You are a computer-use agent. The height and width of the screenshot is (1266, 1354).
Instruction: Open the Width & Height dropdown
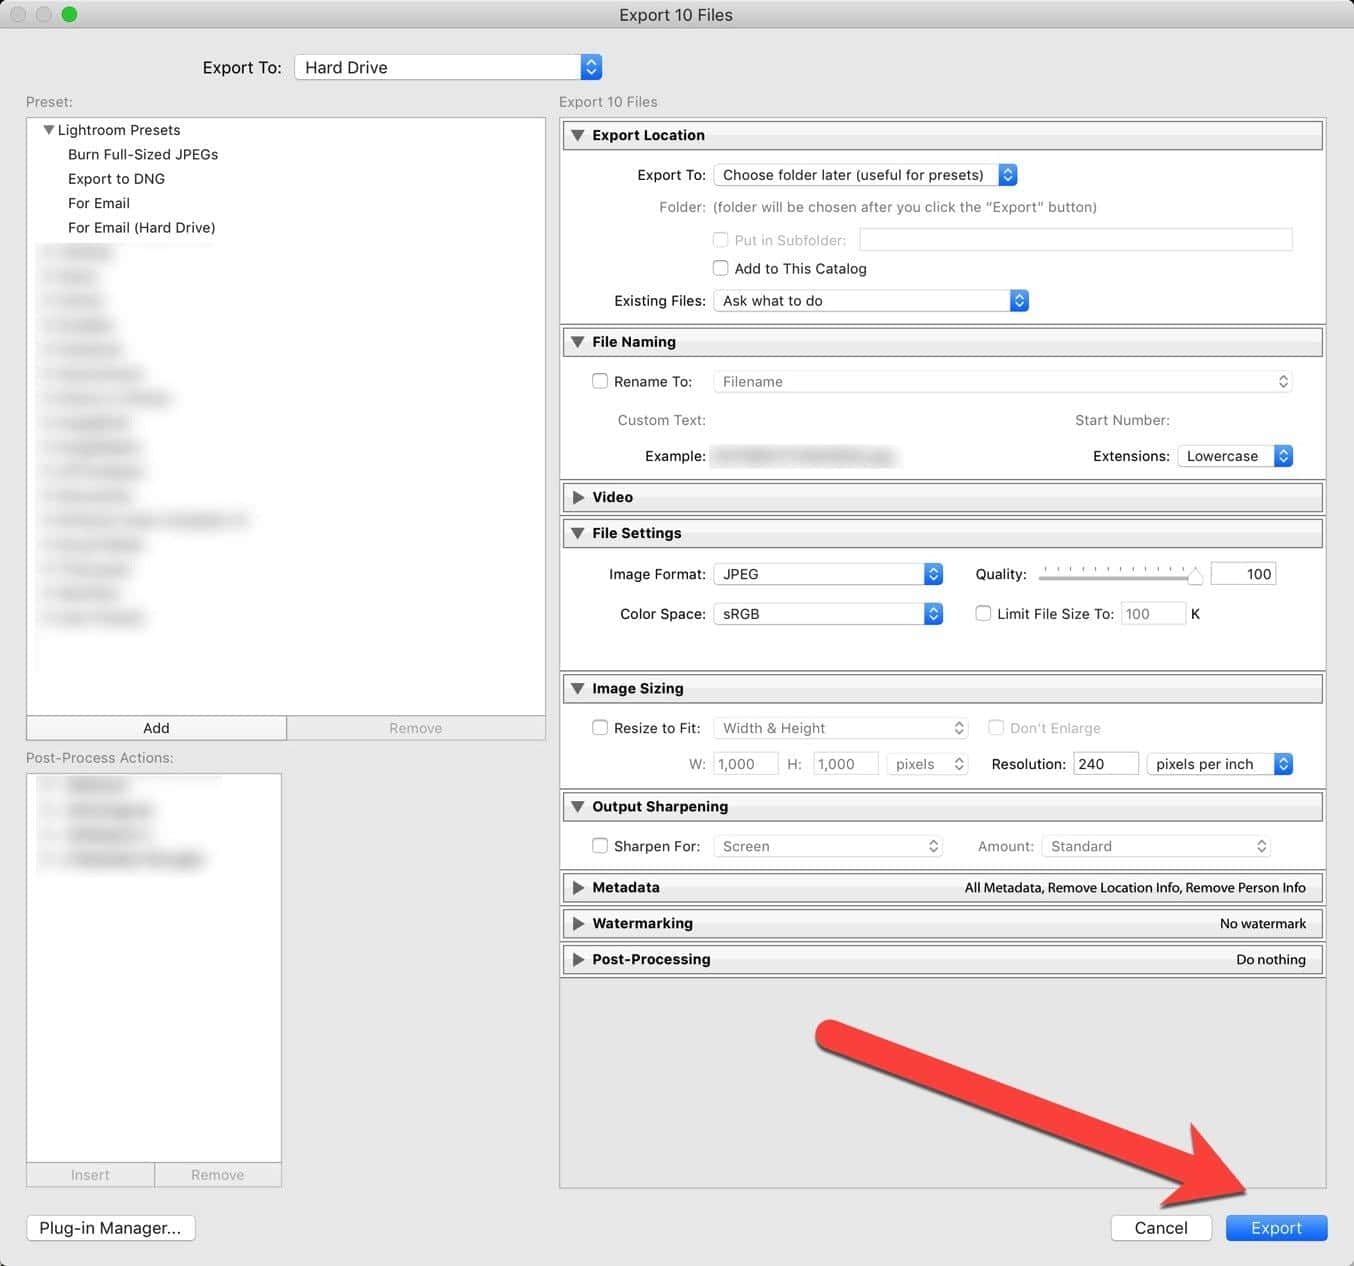pyautogui.click(x=841, y=728)
